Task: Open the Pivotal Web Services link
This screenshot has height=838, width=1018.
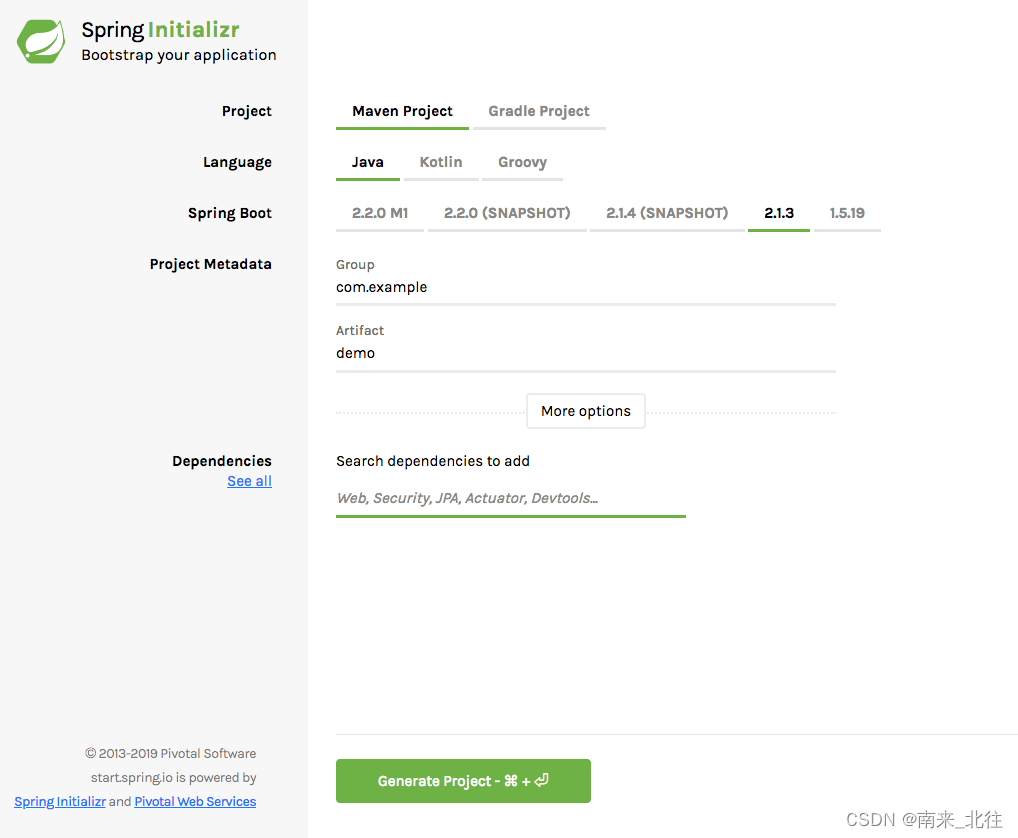Action: pos(194,801)
